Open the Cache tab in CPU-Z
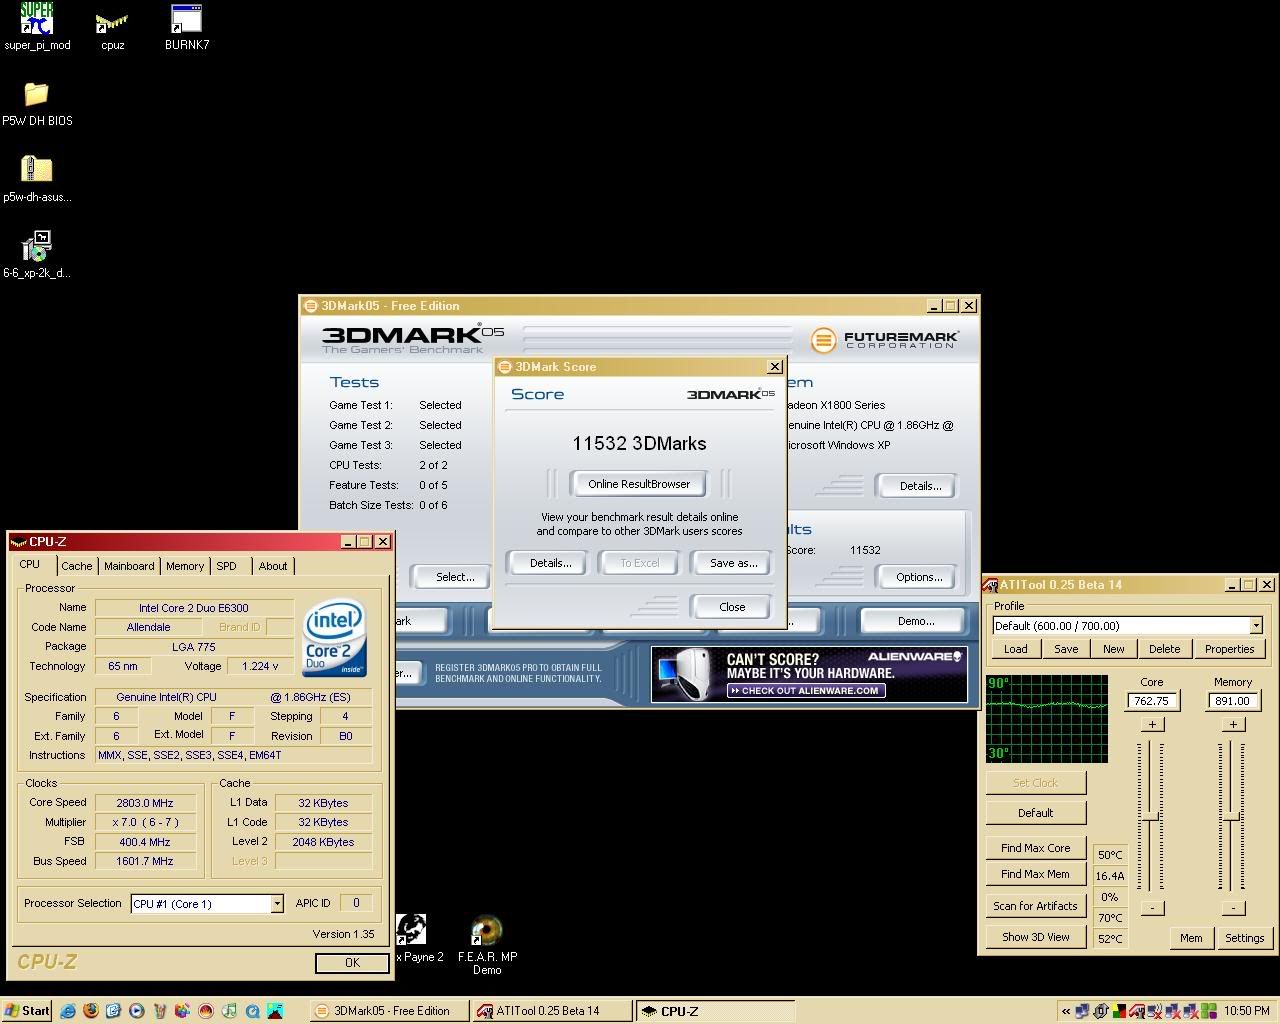Image resolution: width=1280 pixels, height=1024 pixels. (77, 566)
